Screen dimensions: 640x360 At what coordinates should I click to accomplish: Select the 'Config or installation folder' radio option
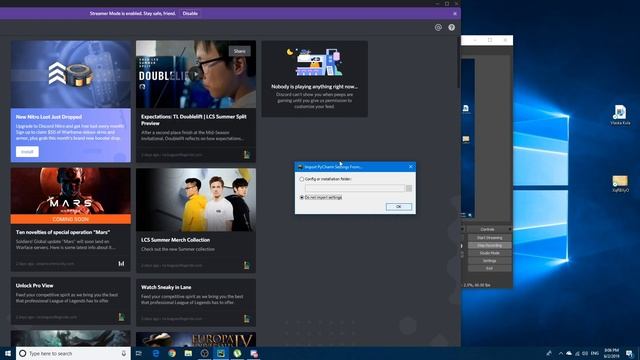click(302, 179)
